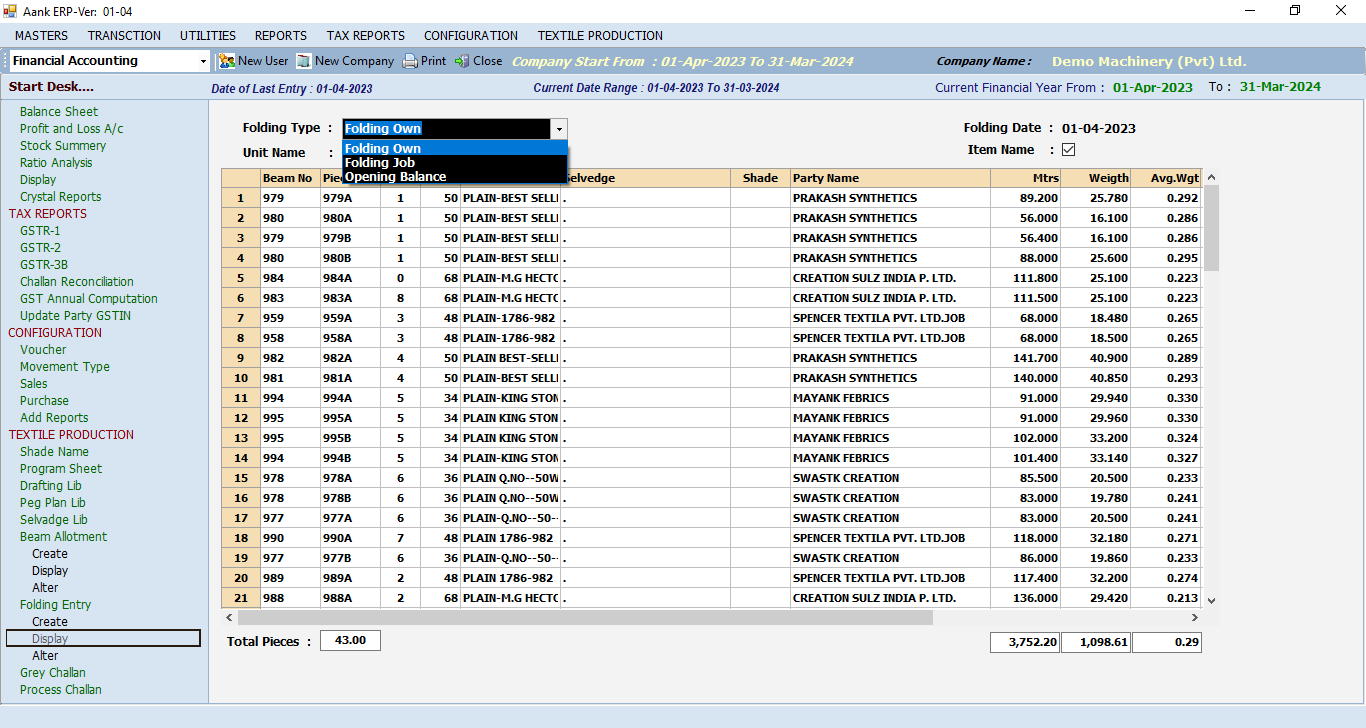Click weight value 40.850

point(1095,378)
